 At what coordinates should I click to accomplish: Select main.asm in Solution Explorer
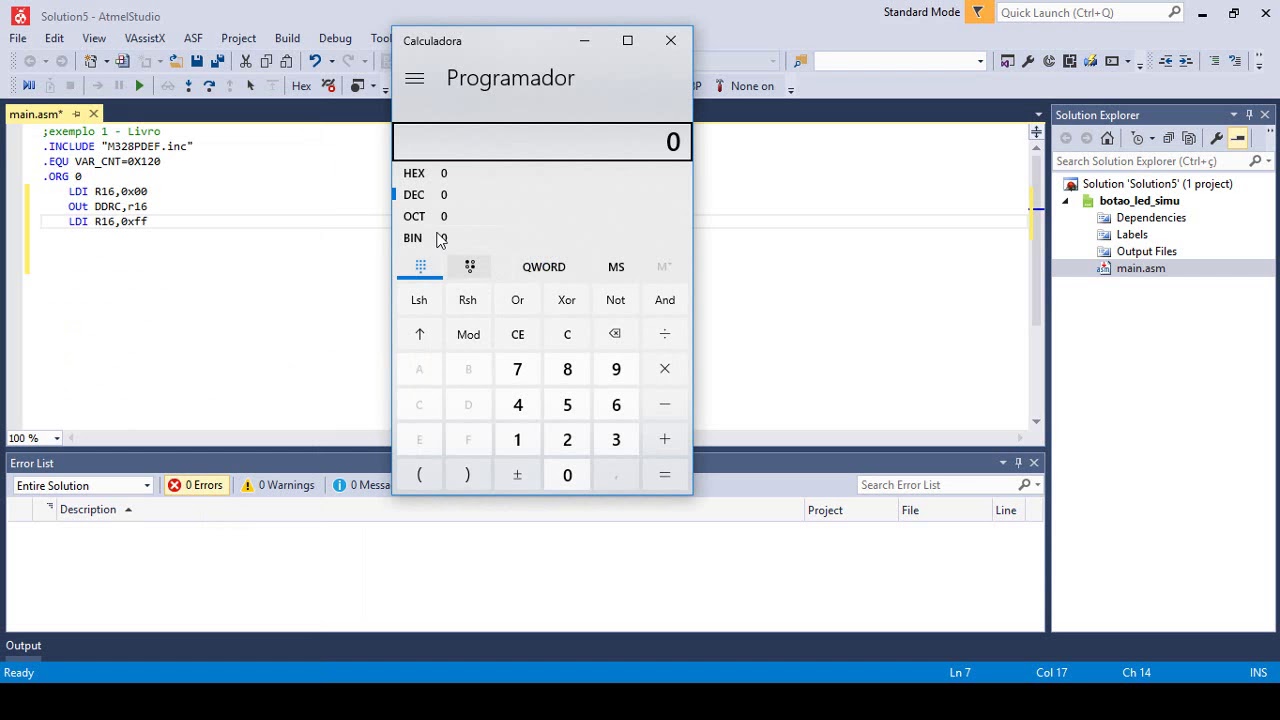point(1140,268)
